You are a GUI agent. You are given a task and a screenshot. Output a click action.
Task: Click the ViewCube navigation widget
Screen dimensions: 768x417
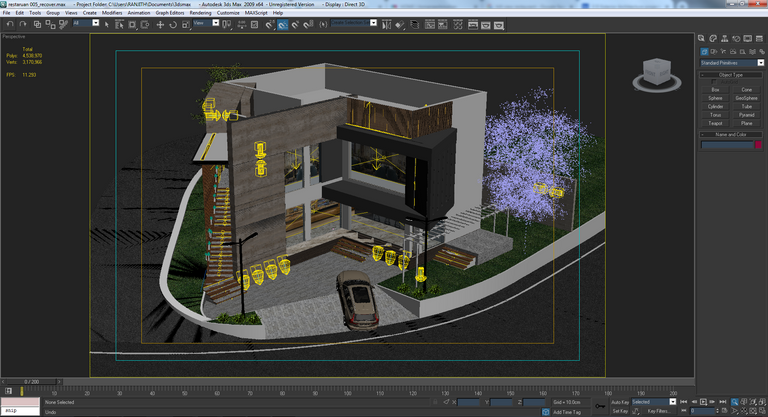coord(657,75)
